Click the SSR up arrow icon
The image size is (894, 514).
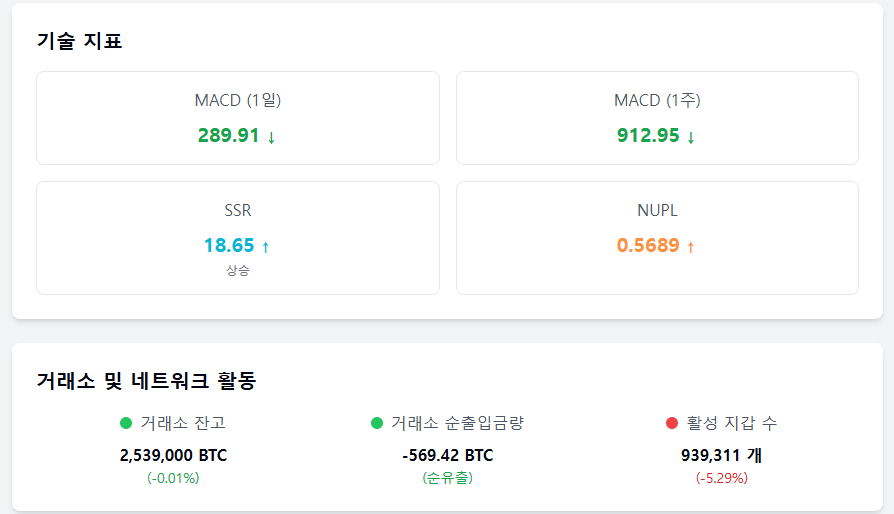coord(265,247)
